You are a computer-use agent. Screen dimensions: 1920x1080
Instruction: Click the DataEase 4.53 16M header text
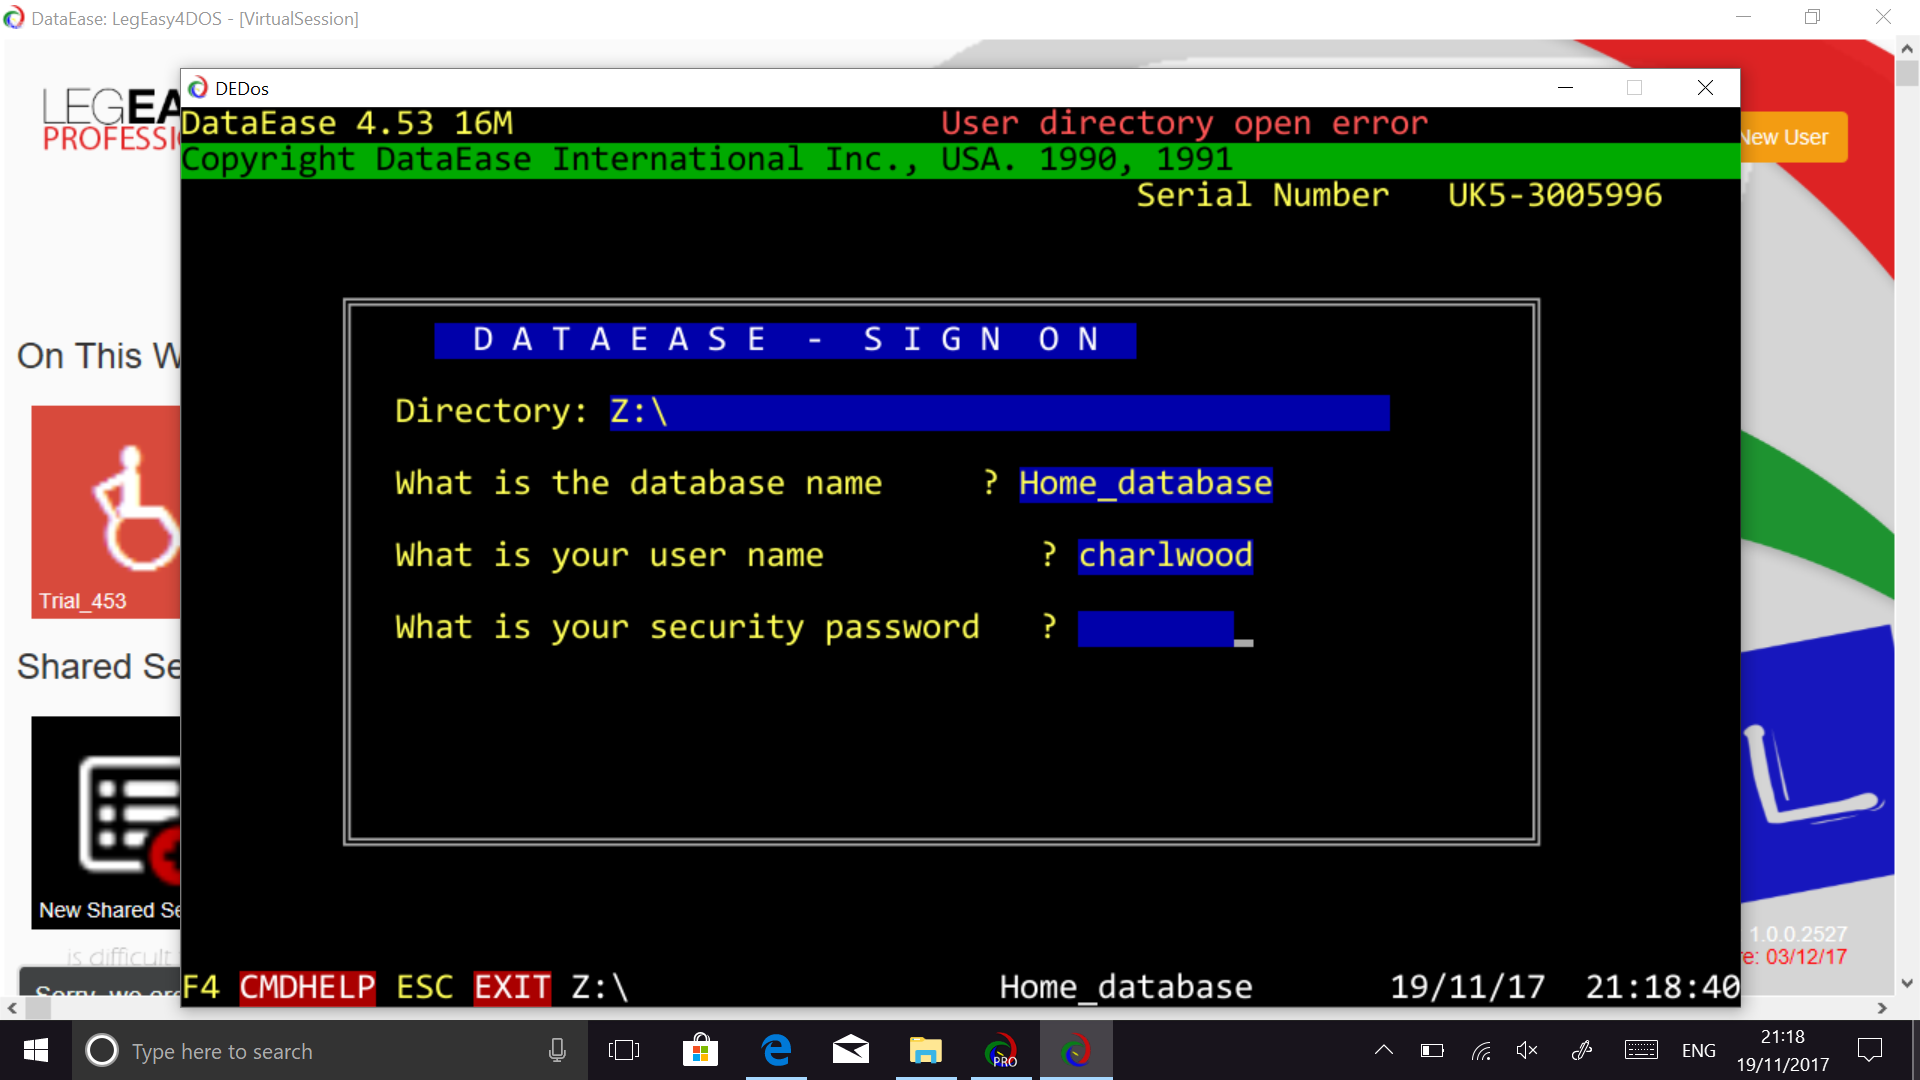pyautogui.click(x=347, y=123)
